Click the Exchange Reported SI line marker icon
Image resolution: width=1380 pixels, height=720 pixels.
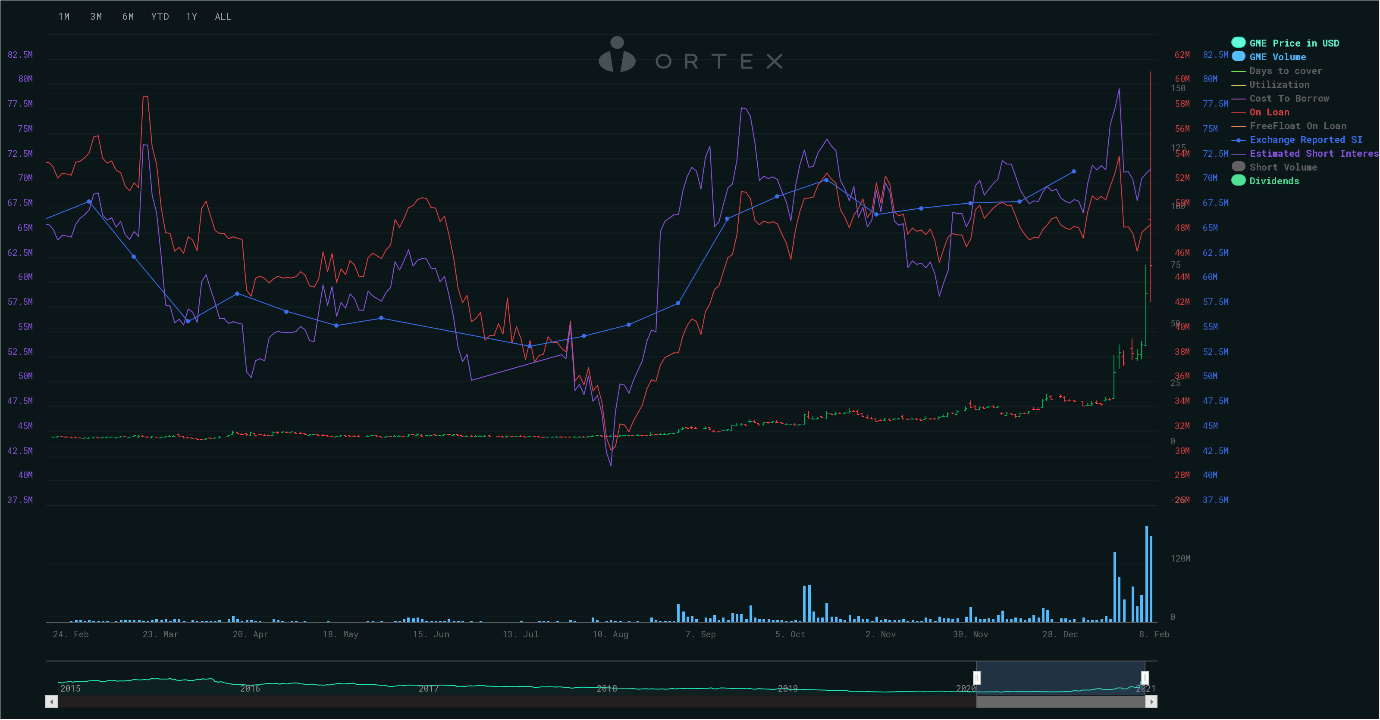click(x=1238, y=140)
